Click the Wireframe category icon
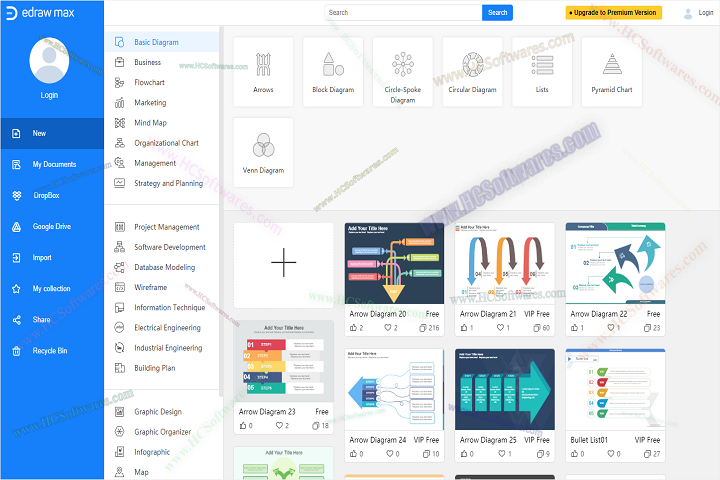Image resolution: width=720 pixels, height=480 pixels. [x=119, y=287]
